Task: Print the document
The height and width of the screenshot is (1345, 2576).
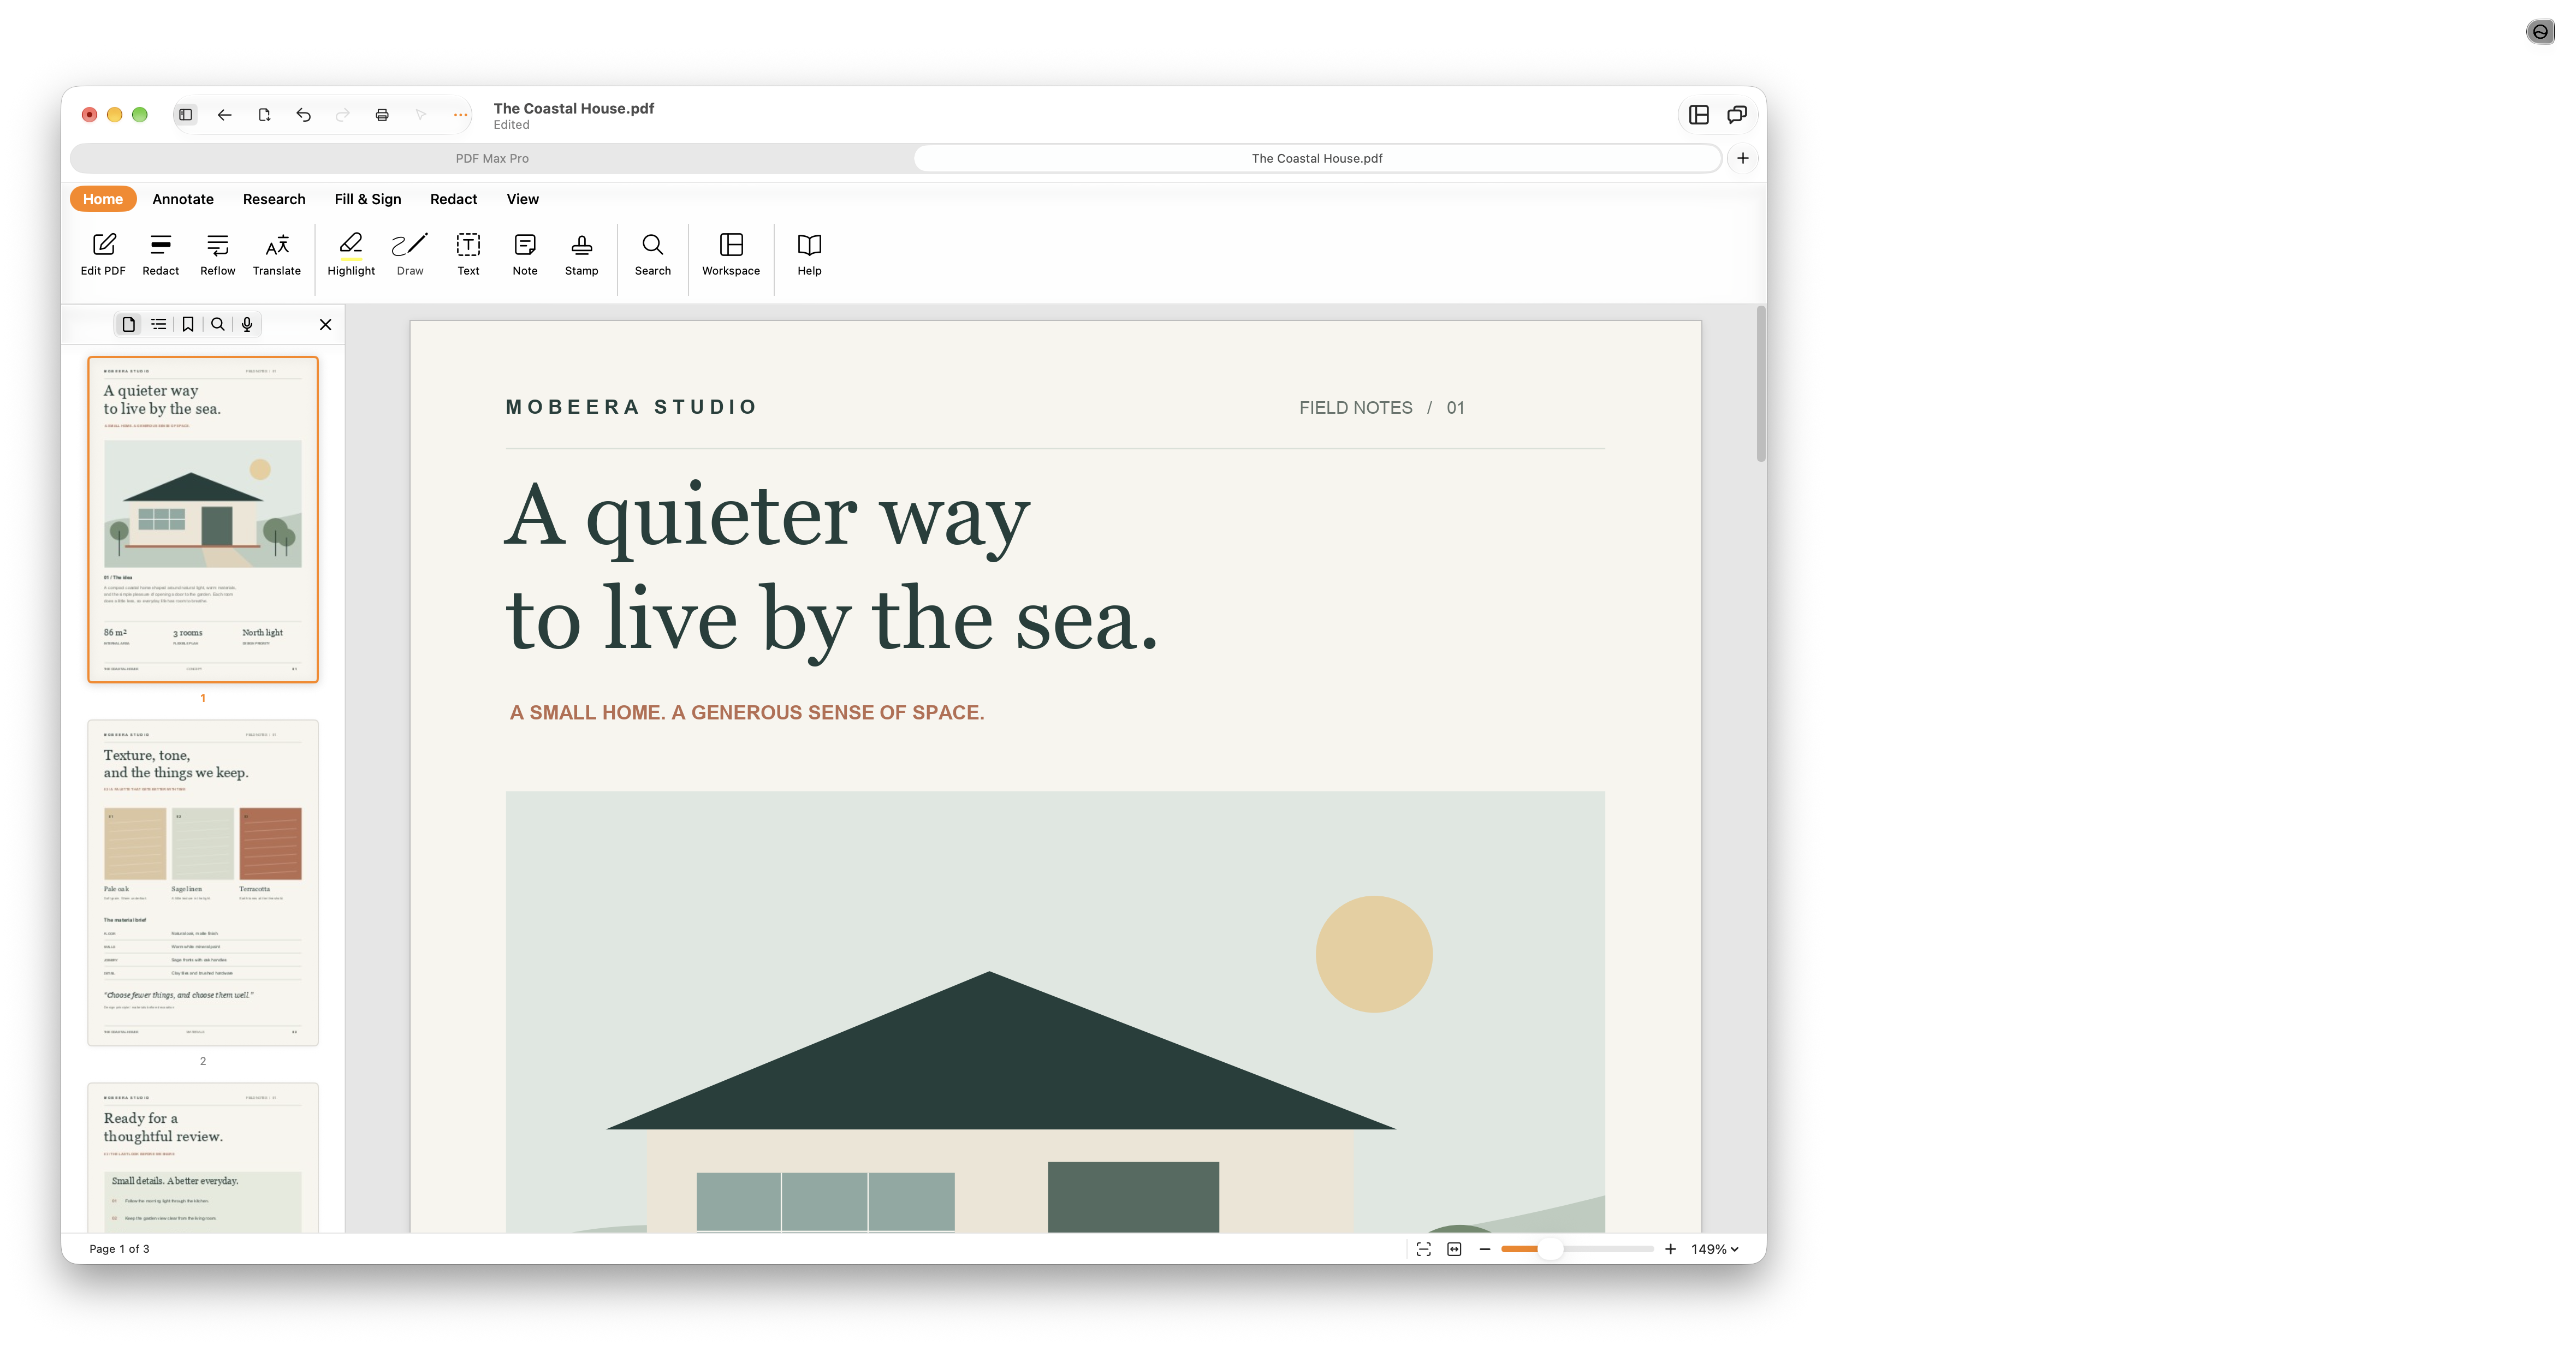Action: (x=382, y=115)
